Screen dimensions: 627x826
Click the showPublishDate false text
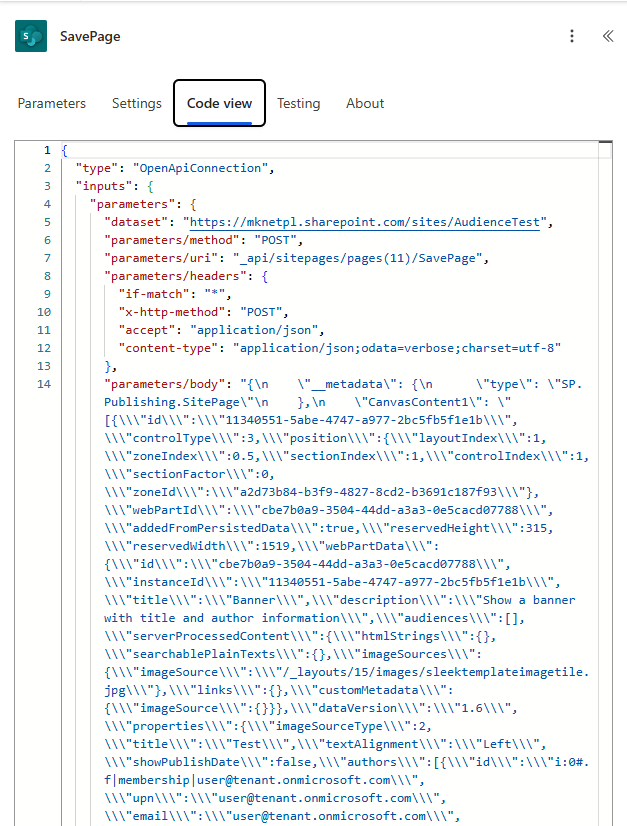(208, 762)
